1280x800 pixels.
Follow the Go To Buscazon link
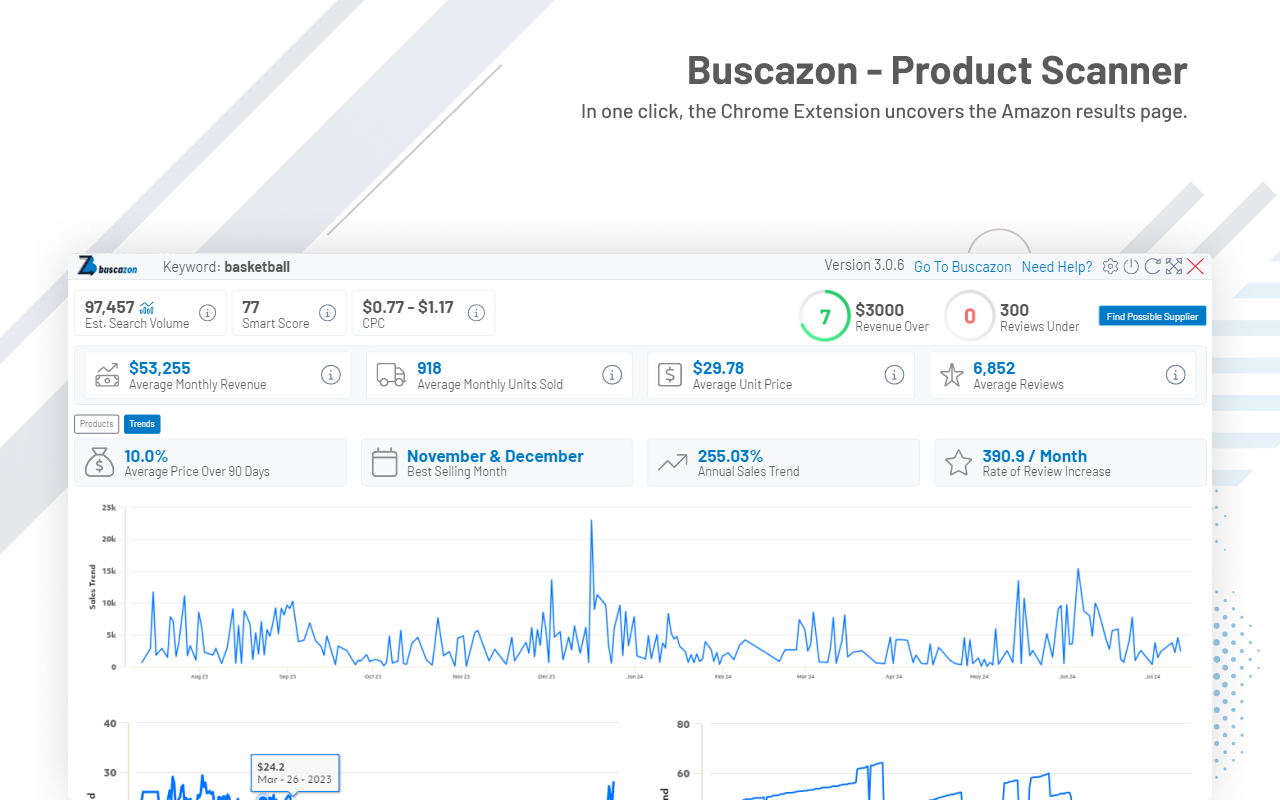(963, 267)
